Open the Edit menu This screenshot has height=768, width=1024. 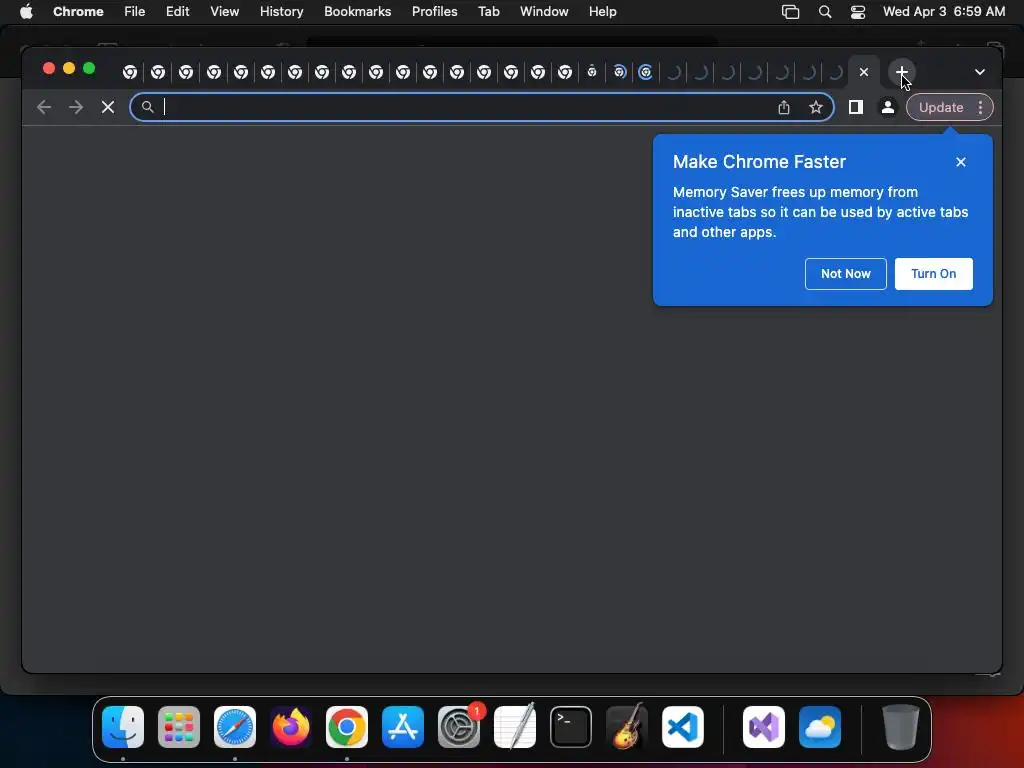[177, 12]
